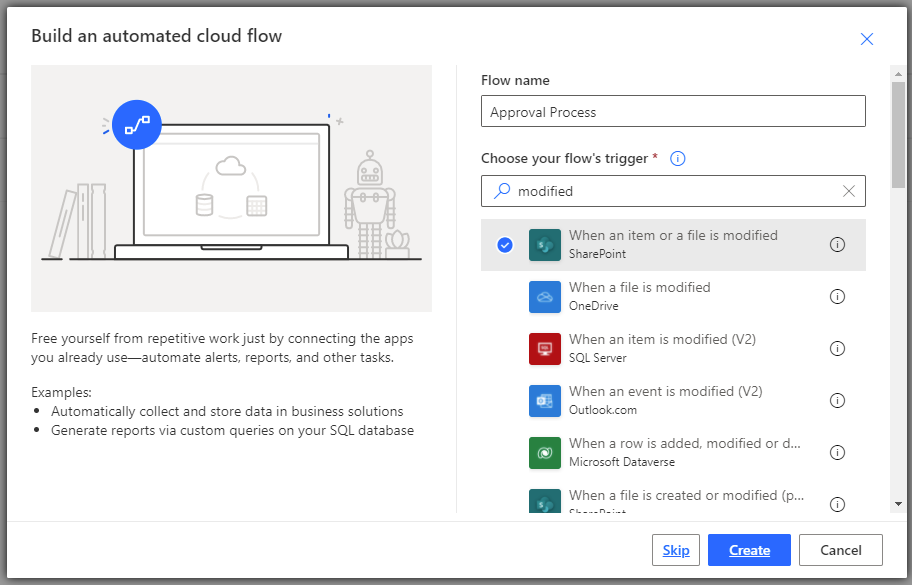Viewport: 912px width, 585px height.
Task: Open info for Outlook.com event modified trigger
Action: point(837,401)
